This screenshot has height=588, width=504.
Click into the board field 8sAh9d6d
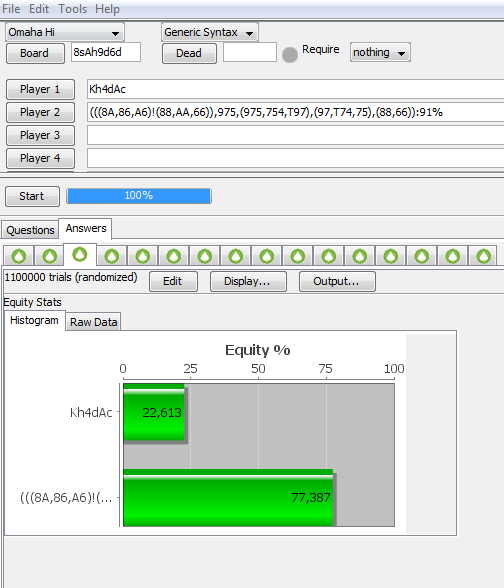pyautogui.click(x=106, y=52)
